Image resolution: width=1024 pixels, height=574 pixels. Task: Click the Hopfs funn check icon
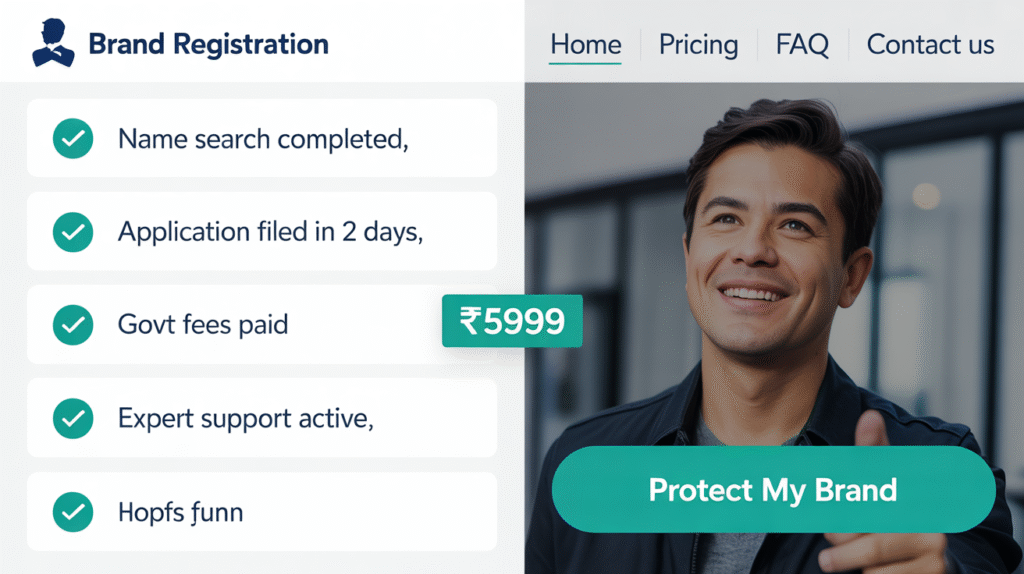click(73, 512)
